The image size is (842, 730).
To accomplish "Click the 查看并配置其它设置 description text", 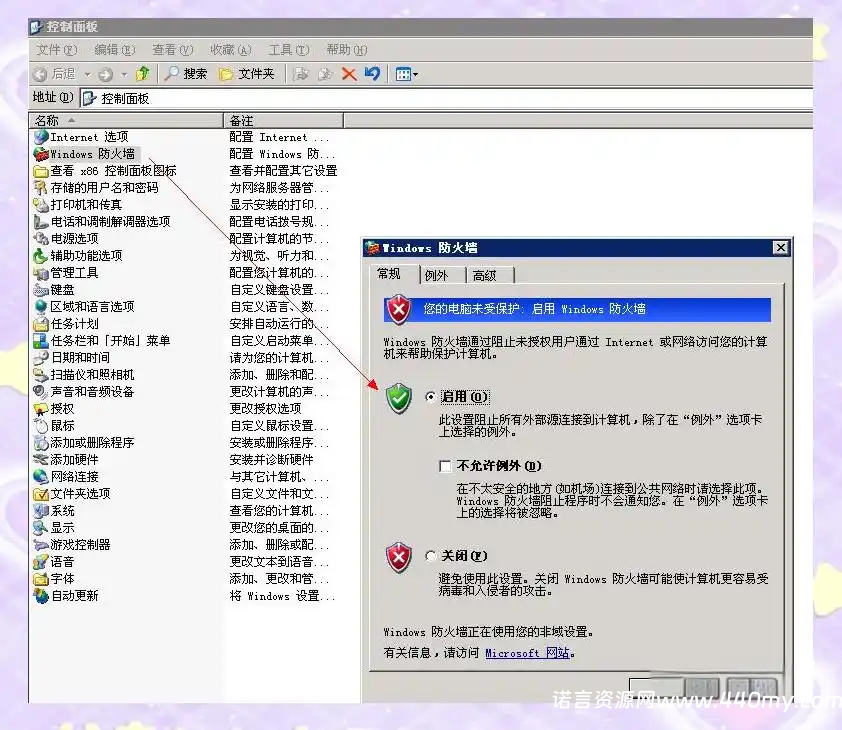I will pos(283,171).
